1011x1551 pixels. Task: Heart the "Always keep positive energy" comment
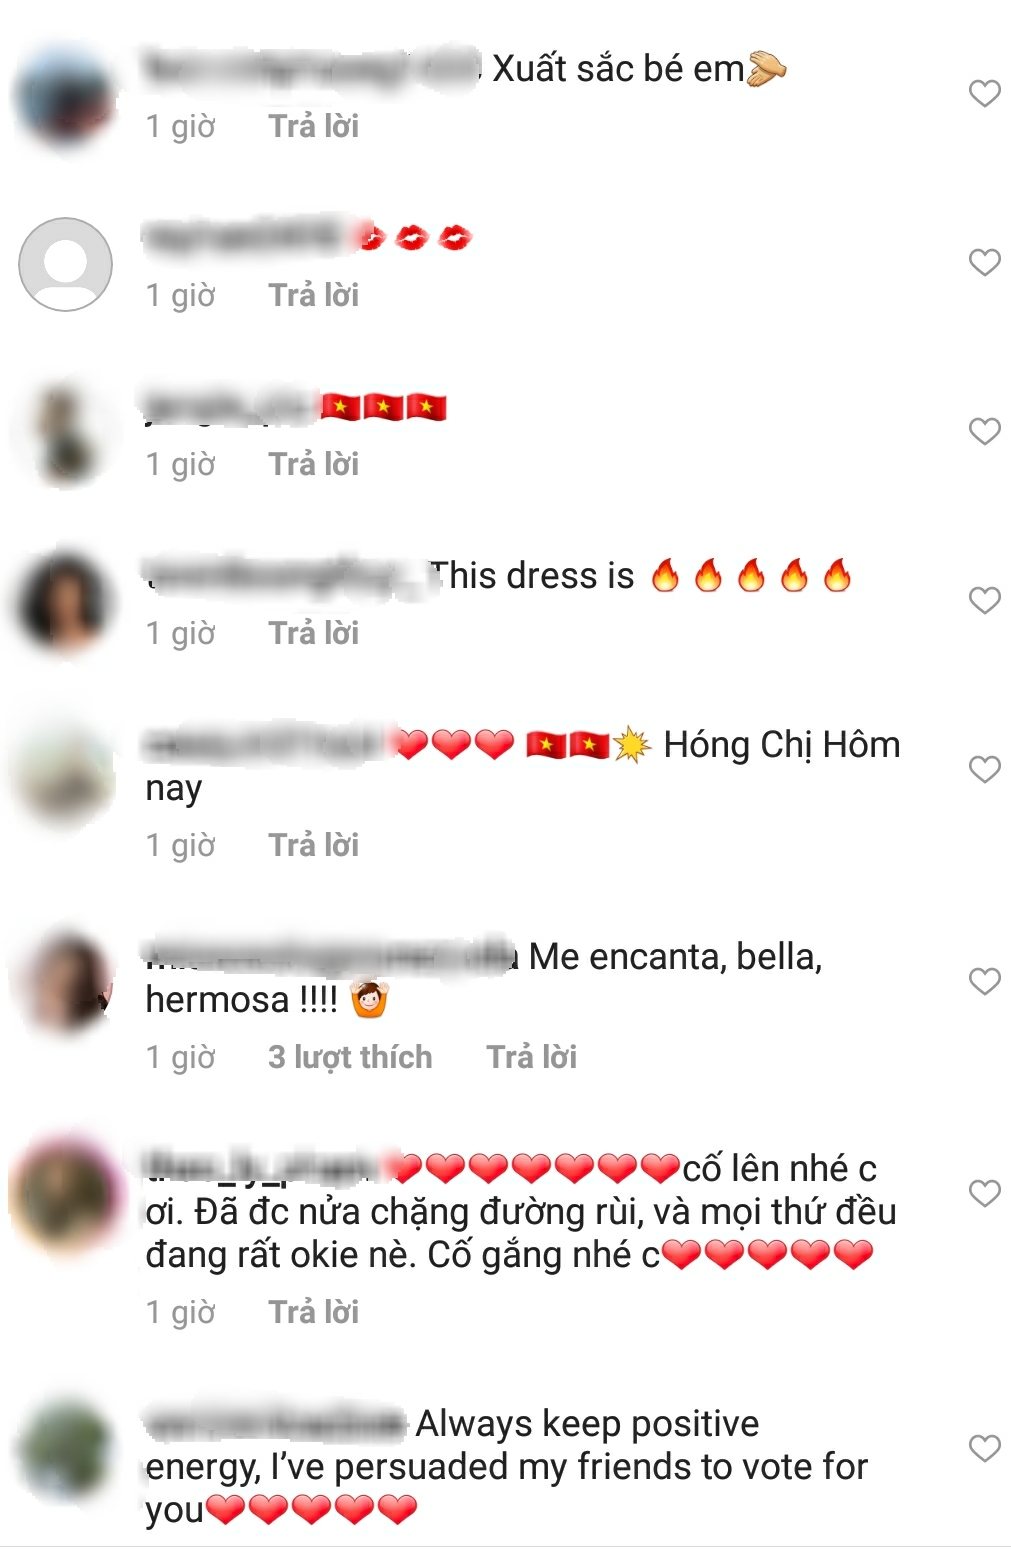click(x=984, y=1448)
